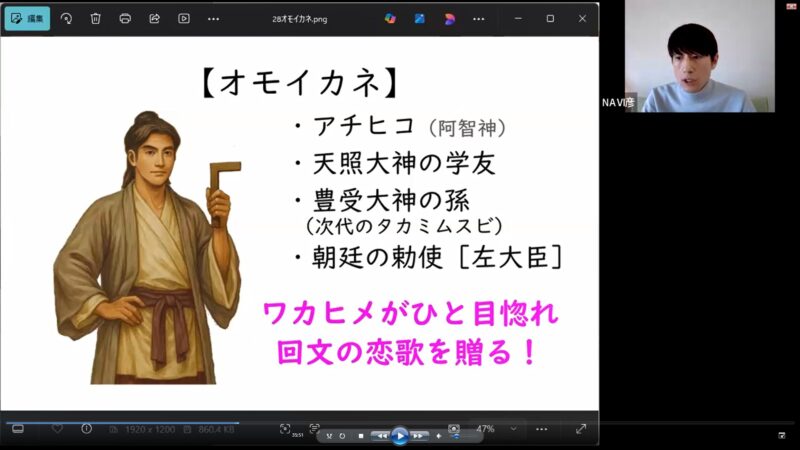Click the 28オモイカネ.png file title
The width and height of the screenshot is (800, 450).
(x=299, y=19)
